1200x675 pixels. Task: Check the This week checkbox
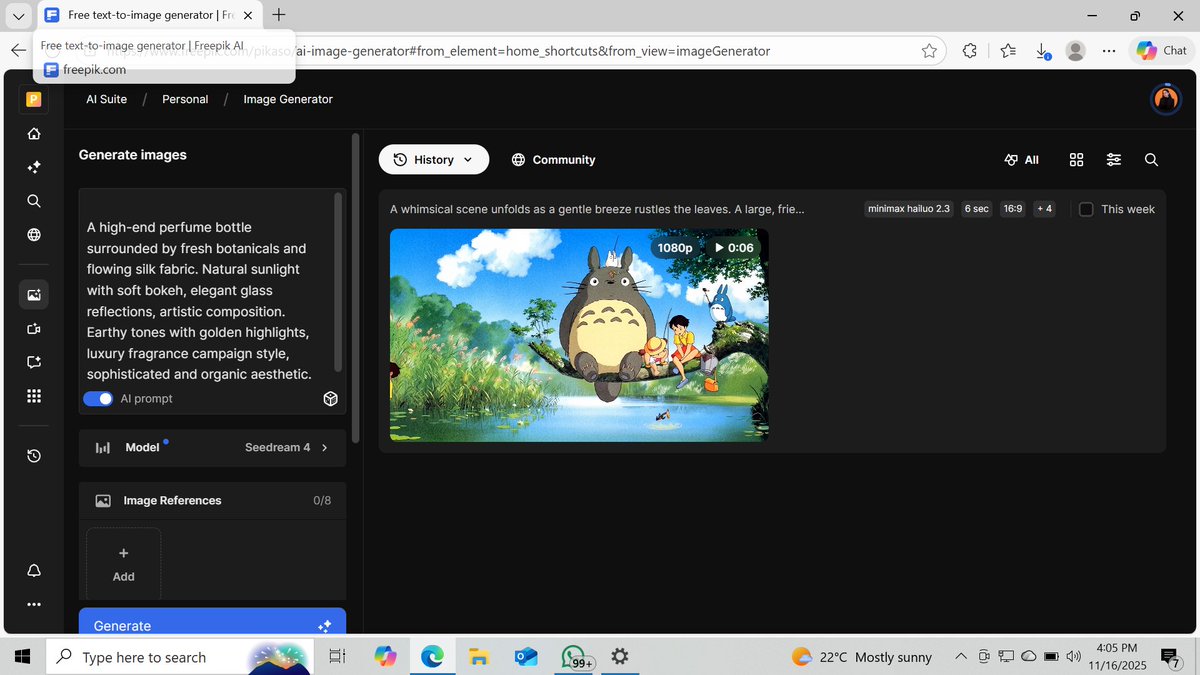[x=1086, y=209]
